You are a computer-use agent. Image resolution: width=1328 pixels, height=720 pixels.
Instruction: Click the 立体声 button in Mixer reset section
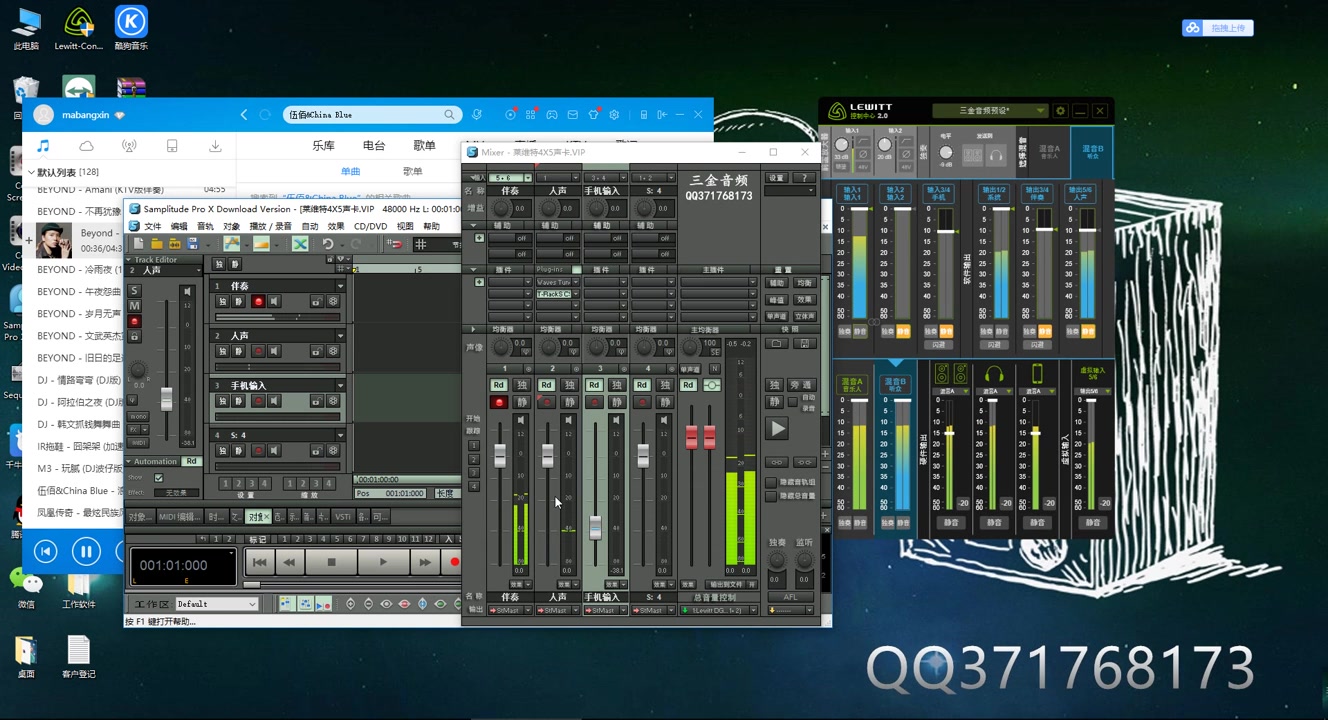click(804, 316)
